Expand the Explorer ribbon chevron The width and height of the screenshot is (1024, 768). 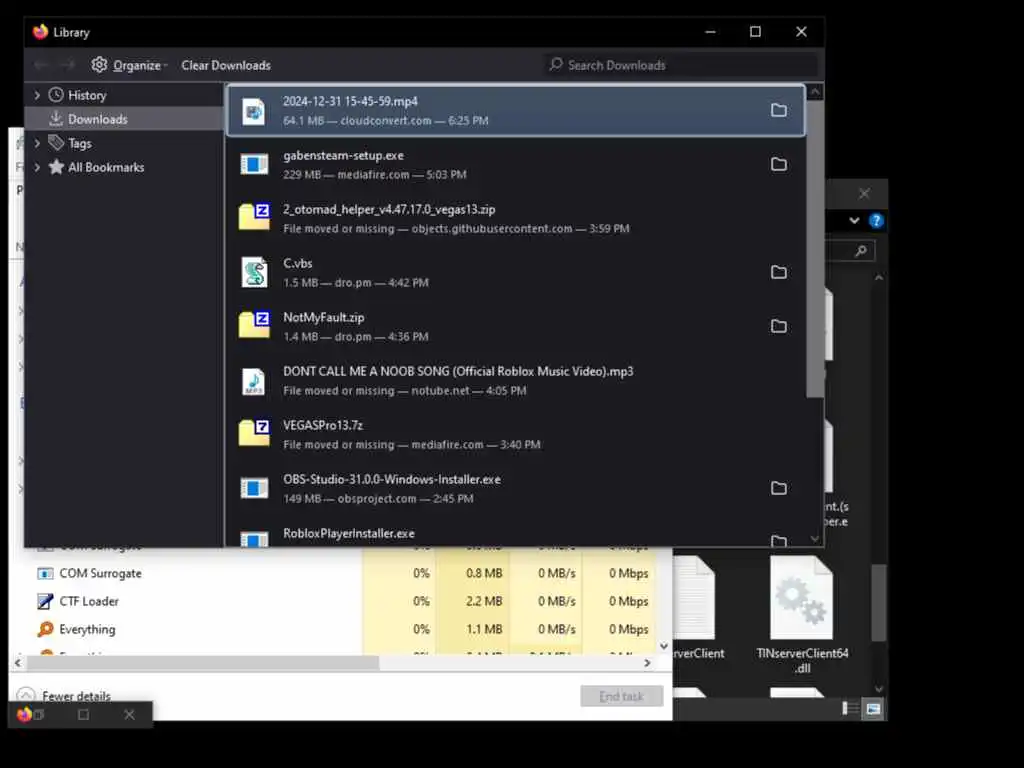(854, 221)
